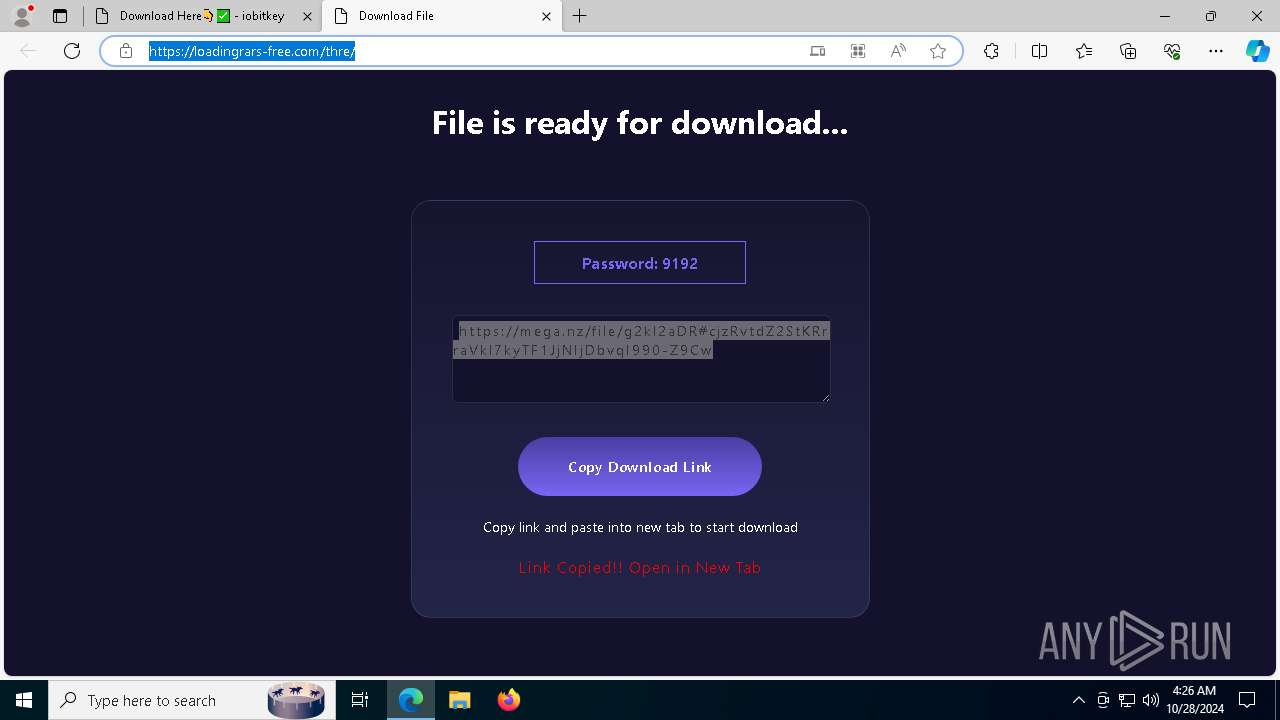Open the network status tray icon
1280x720 pixels.
(x=1127, y=700)
